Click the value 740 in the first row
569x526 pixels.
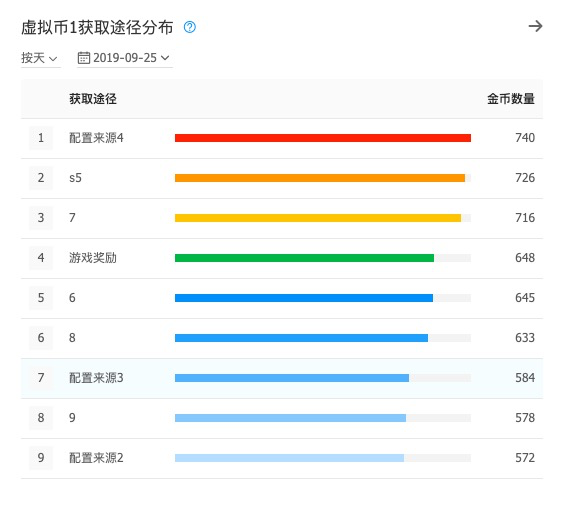pos(525,138)
